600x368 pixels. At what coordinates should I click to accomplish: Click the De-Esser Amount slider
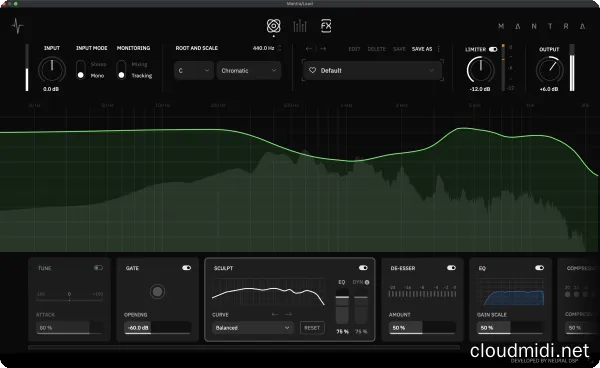coord(422,328)
